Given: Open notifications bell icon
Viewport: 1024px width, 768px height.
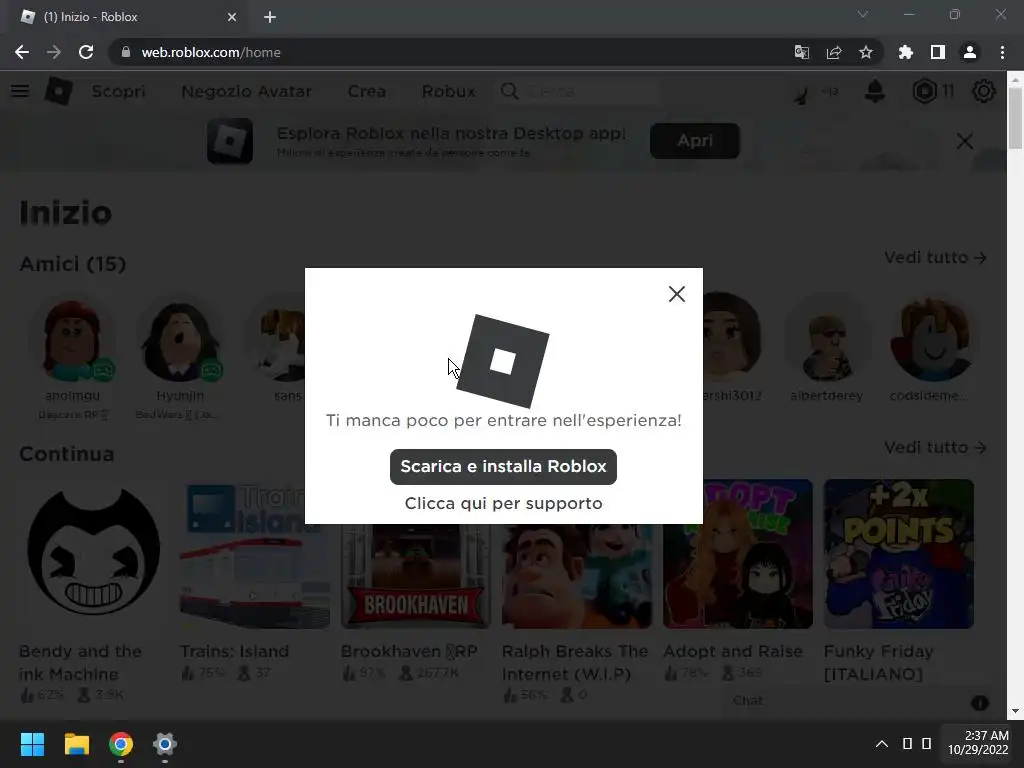Looking at the screenshot, I should tap(874, 91).
